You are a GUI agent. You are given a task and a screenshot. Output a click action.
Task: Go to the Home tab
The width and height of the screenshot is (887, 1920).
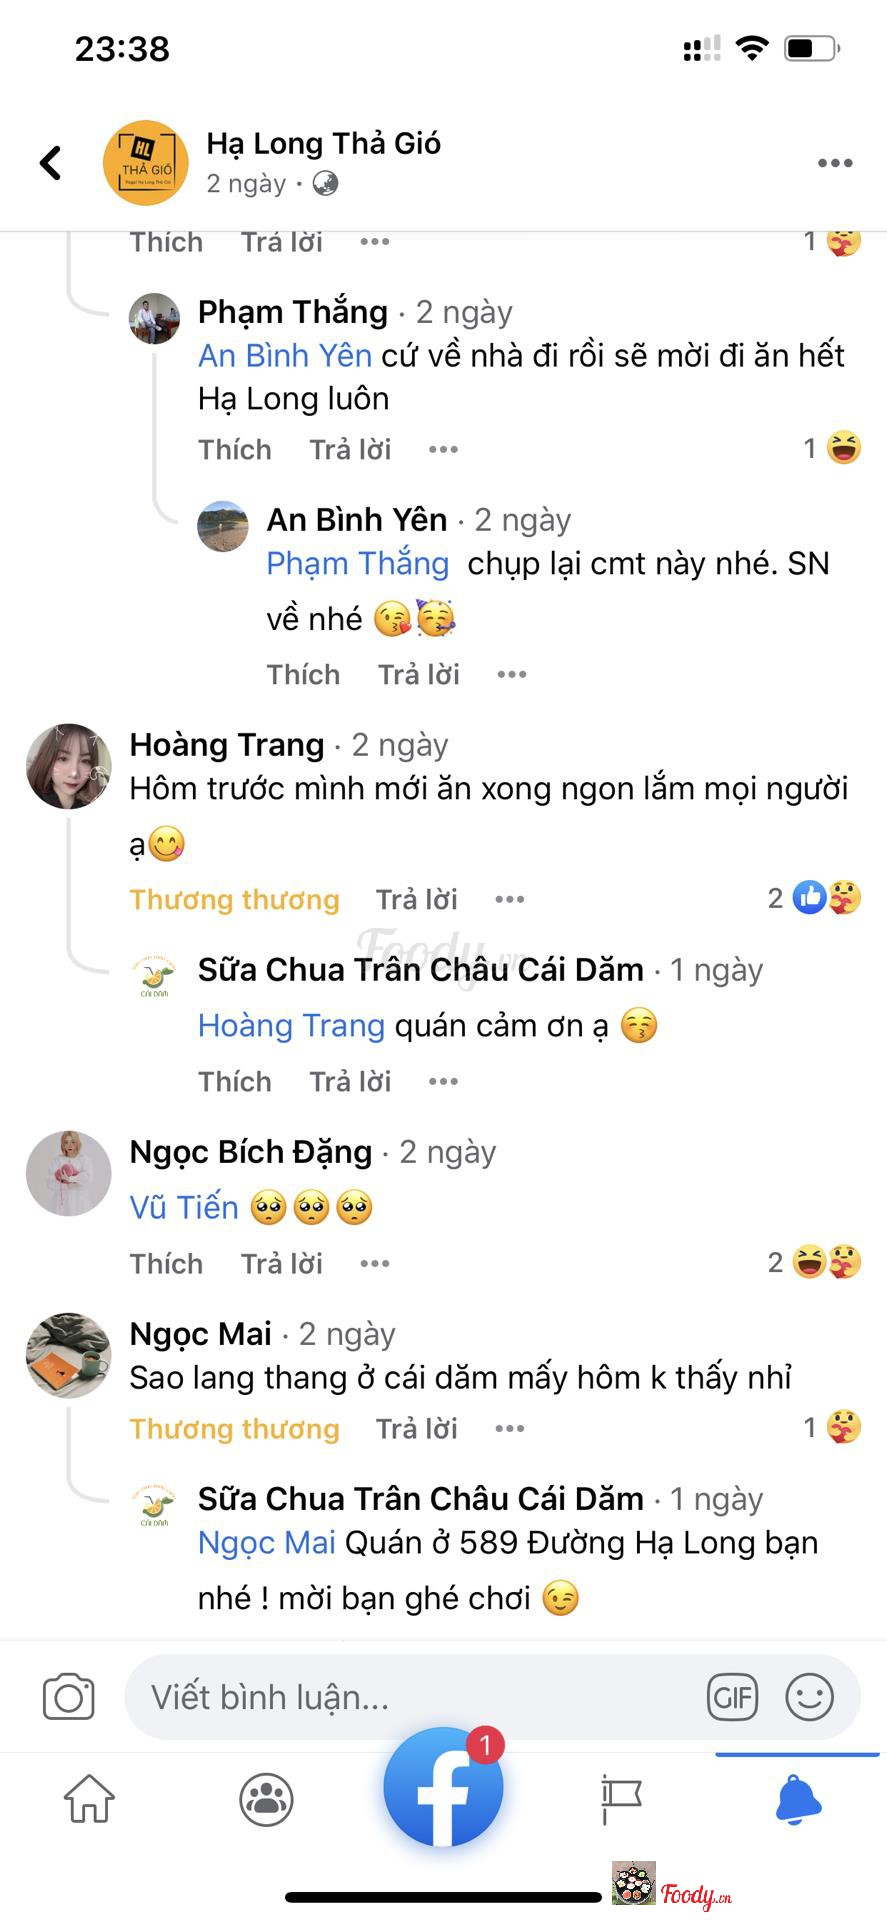(89, 1799)
